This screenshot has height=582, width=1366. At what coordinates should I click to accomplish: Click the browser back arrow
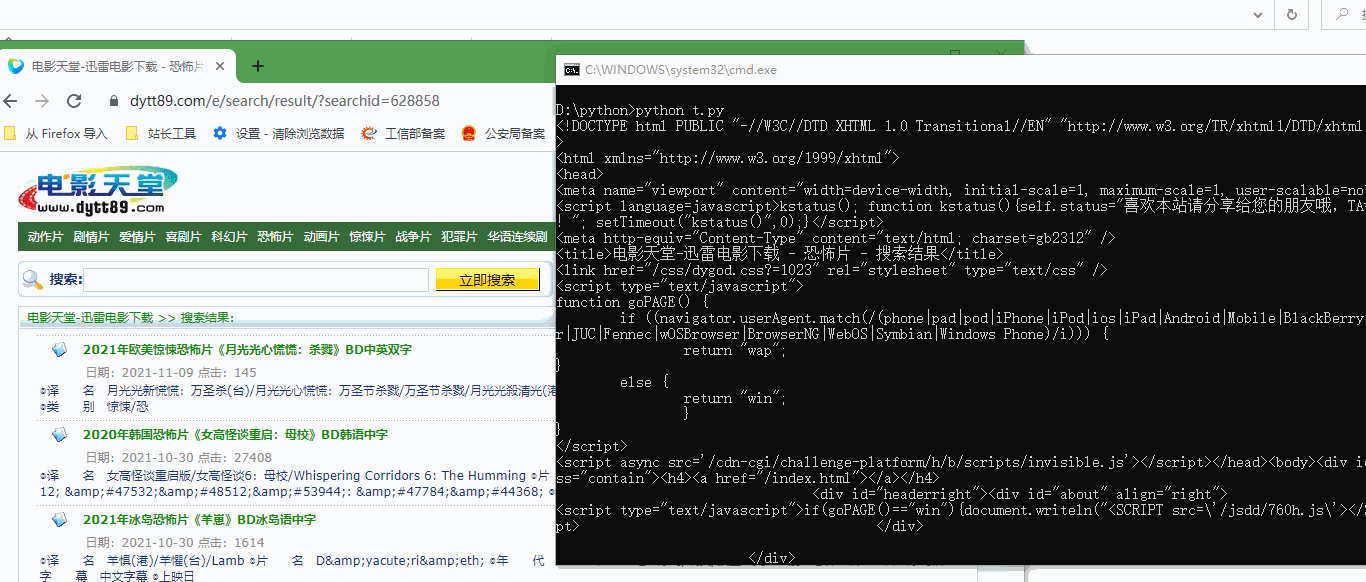pyautogui.click(x=11, y=101)
